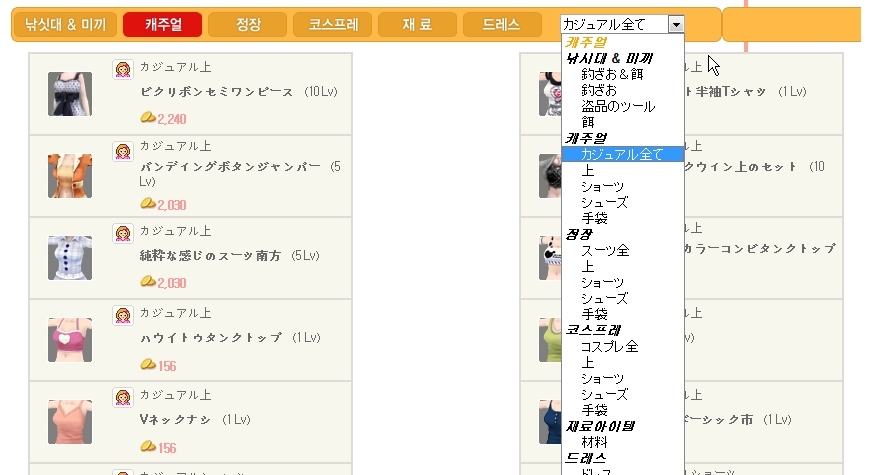Select the 드레스 tab
Image resolution: width=869 pixels, height=475 pixels.
pos(500,25)
